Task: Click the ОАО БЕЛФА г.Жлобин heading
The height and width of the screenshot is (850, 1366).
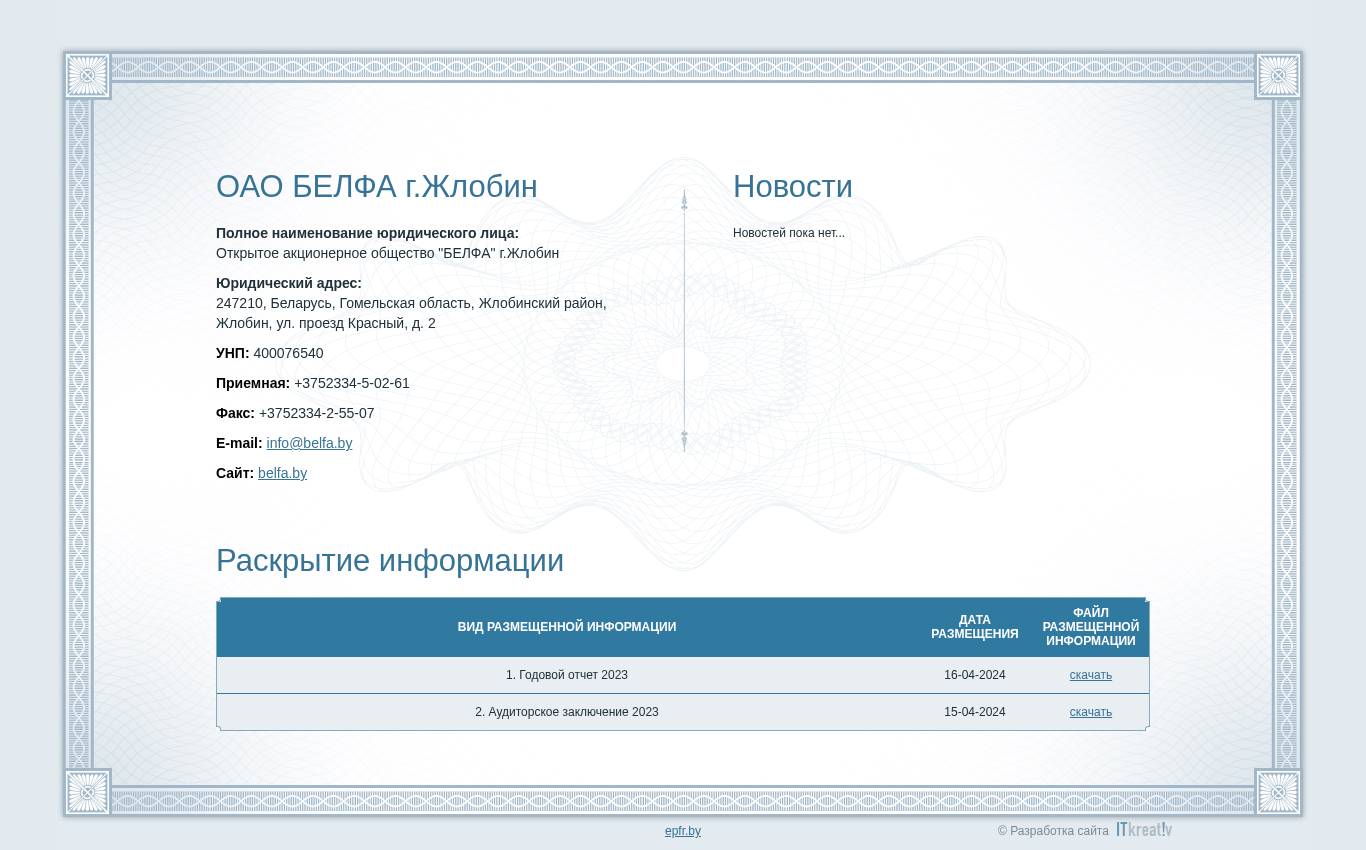Action: coord(377,187)
